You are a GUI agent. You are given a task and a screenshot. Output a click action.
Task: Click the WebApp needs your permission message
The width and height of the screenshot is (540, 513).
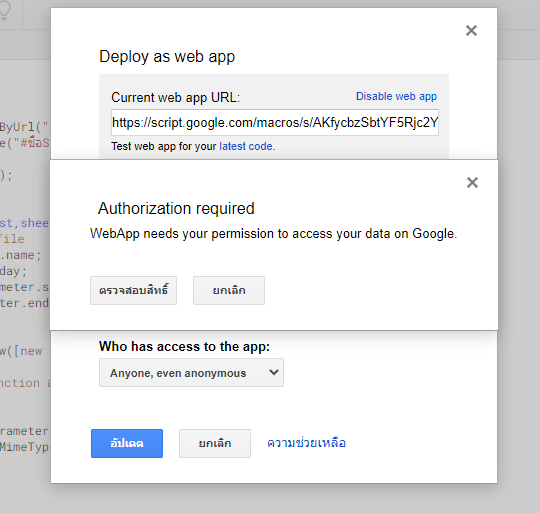click(273, 234)
